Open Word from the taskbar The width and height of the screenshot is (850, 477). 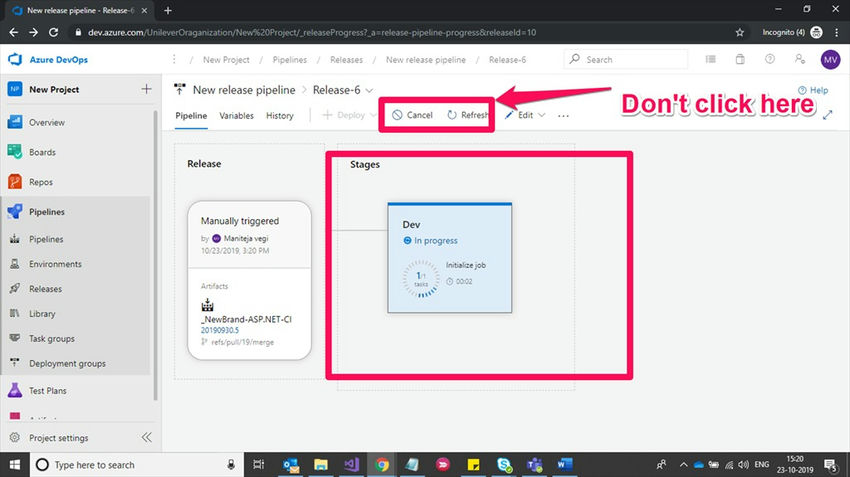pyautogui.click(x=564, y=465)
